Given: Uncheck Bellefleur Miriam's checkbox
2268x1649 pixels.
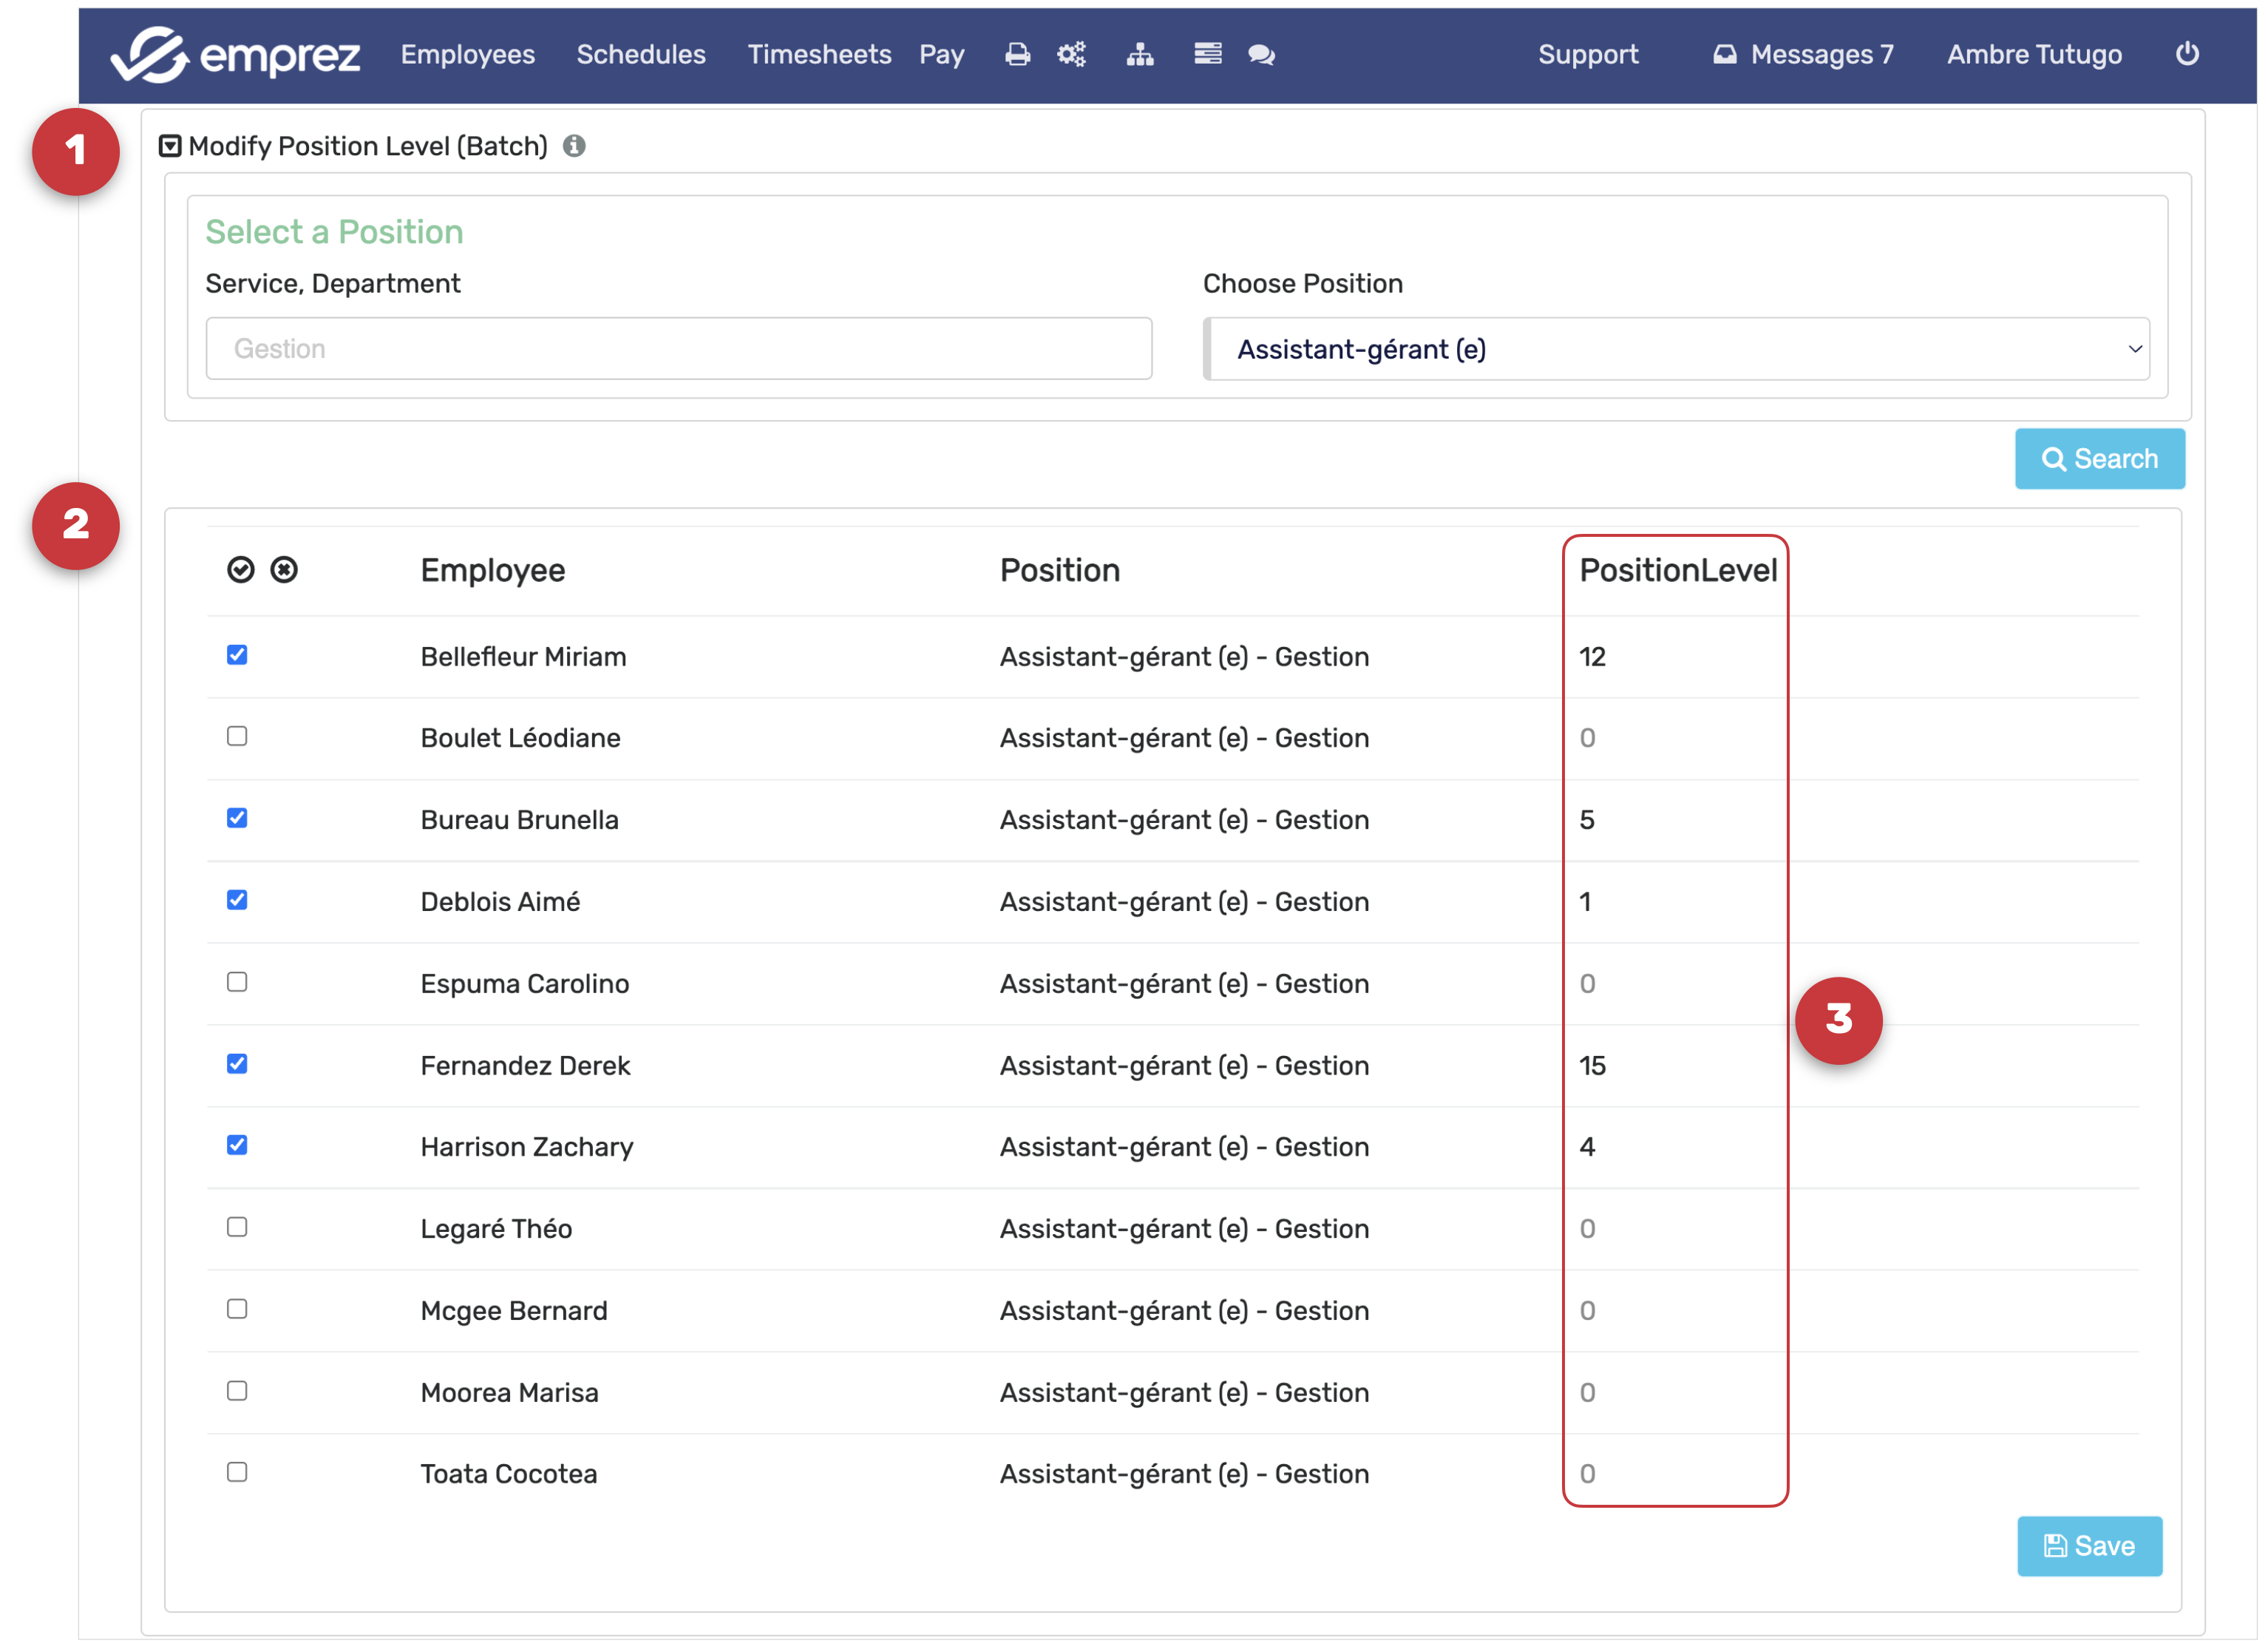Looking at the screenshot, I should (237, 655).
